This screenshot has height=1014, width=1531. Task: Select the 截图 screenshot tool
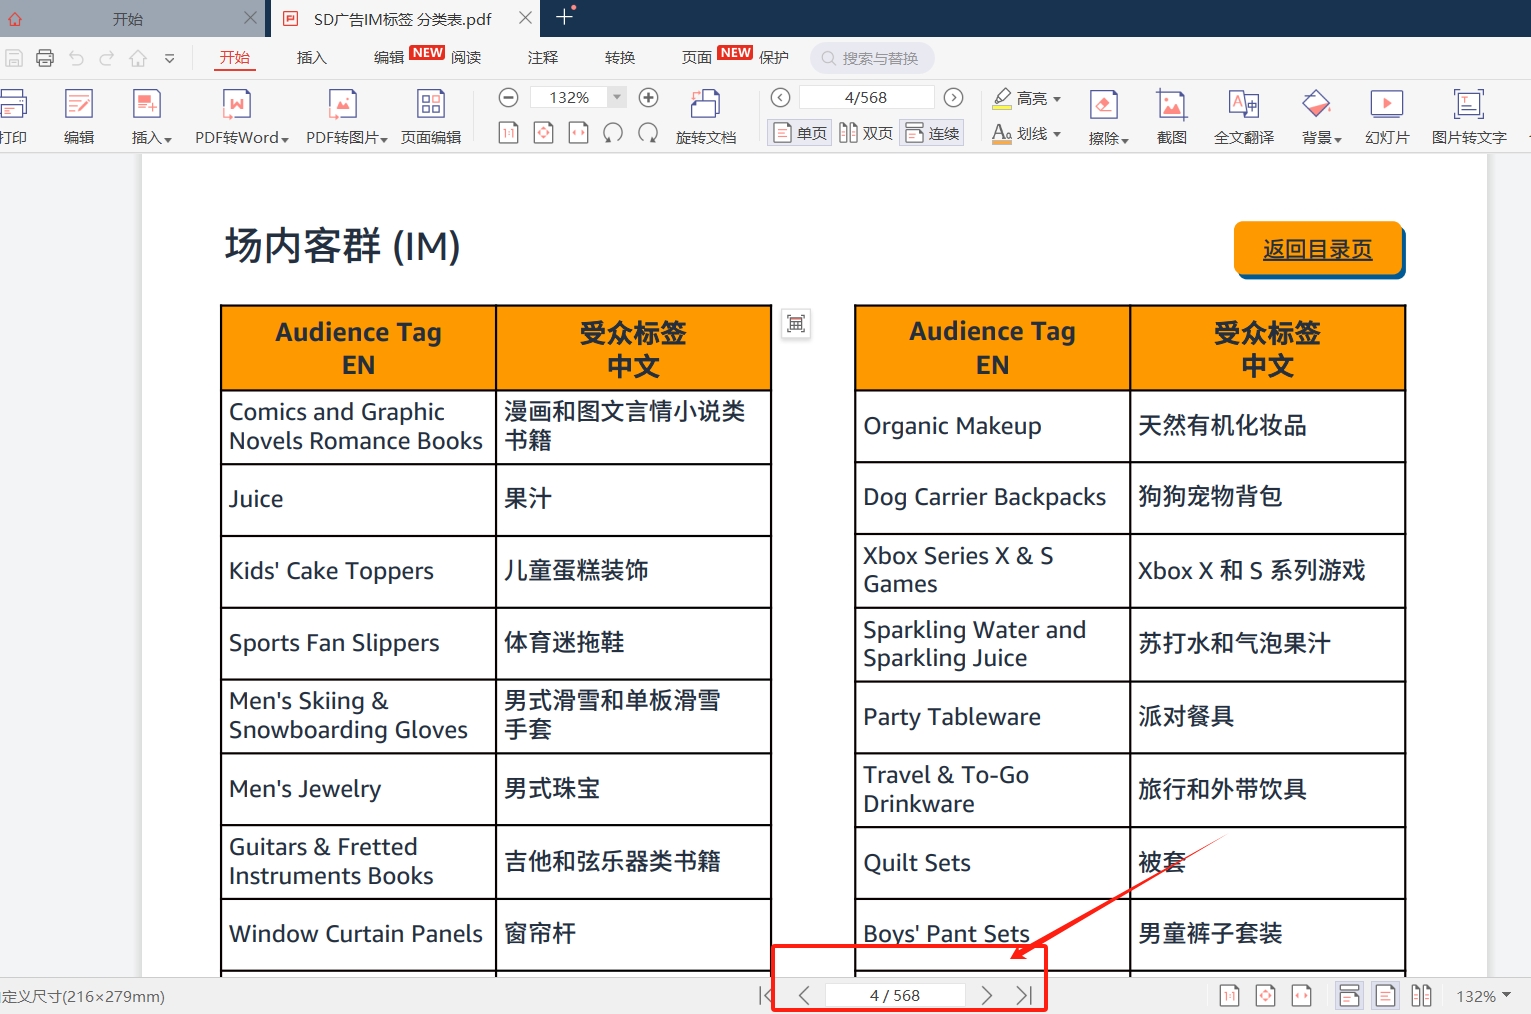pos(1171,115)
